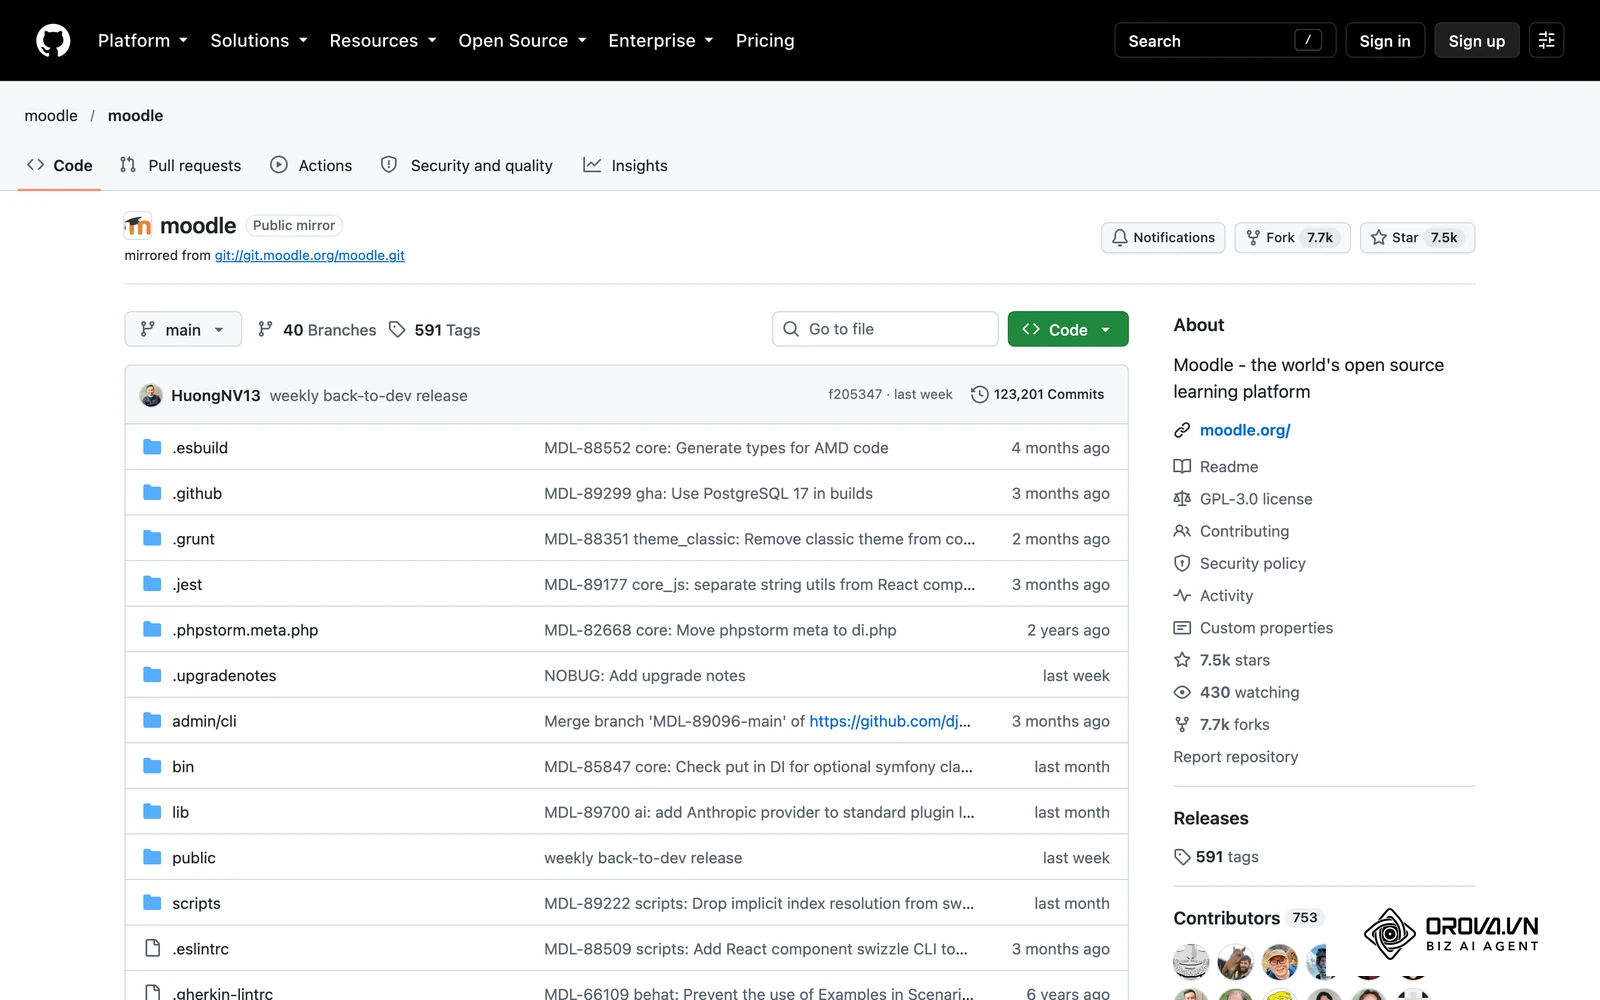Click the commit history clock icon
This screenshot has height=1000, width=1600.
pyautogui.click(x=980, y=395)
